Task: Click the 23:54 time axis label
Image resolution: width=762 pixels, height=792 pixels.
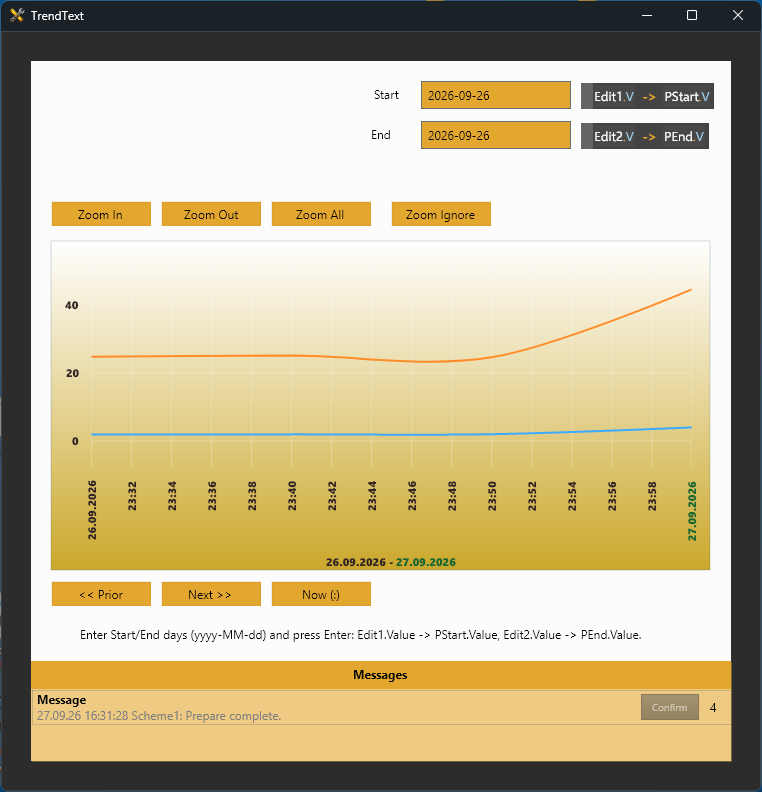Action: coord(572,496)
